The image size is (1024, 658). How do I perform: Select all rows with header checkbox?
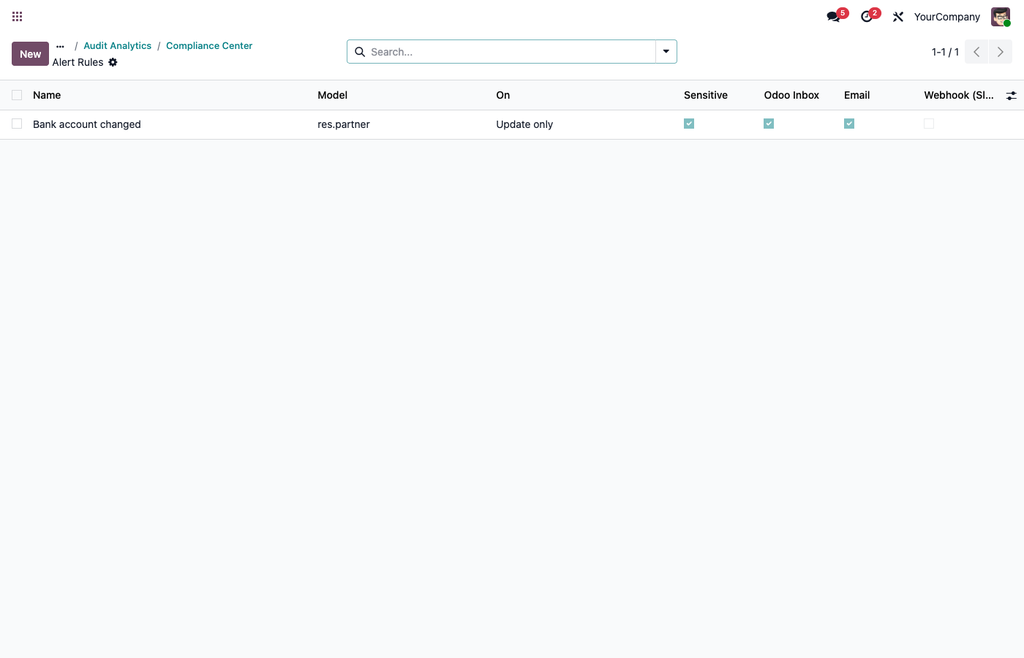[x=17, y=95]
